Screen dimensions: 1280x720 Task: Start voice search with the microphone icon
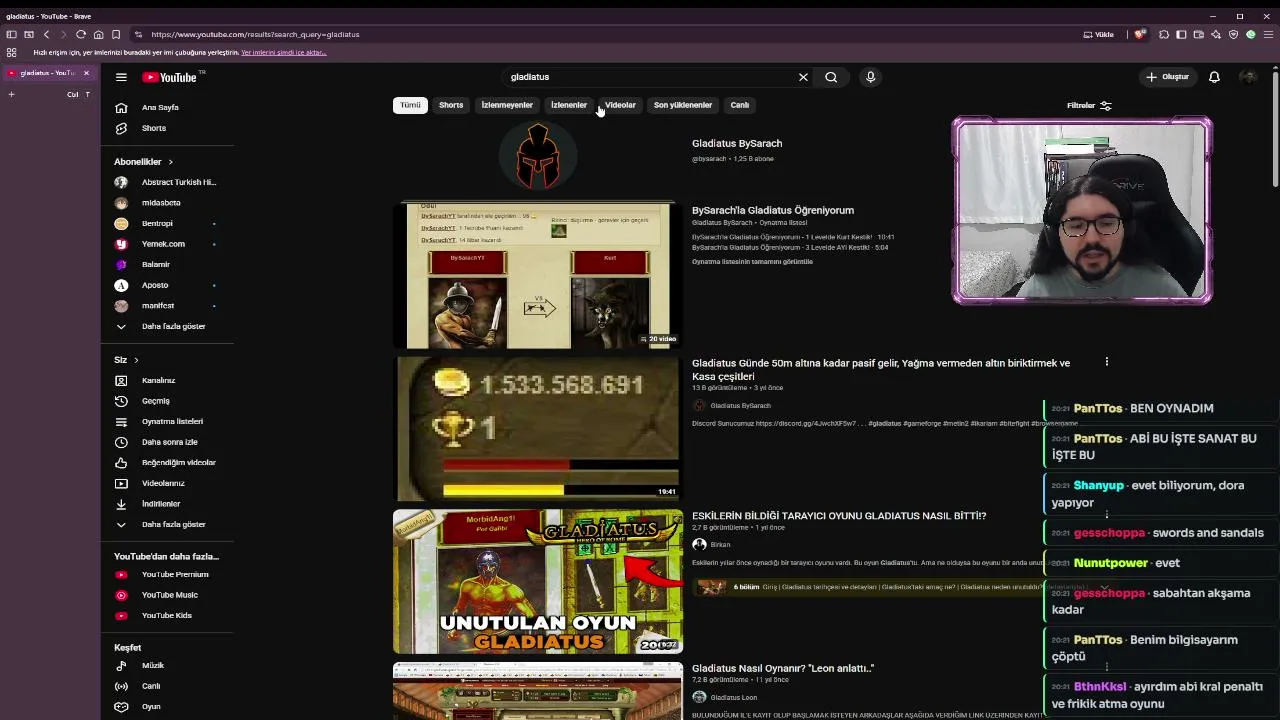coord(870,77)
